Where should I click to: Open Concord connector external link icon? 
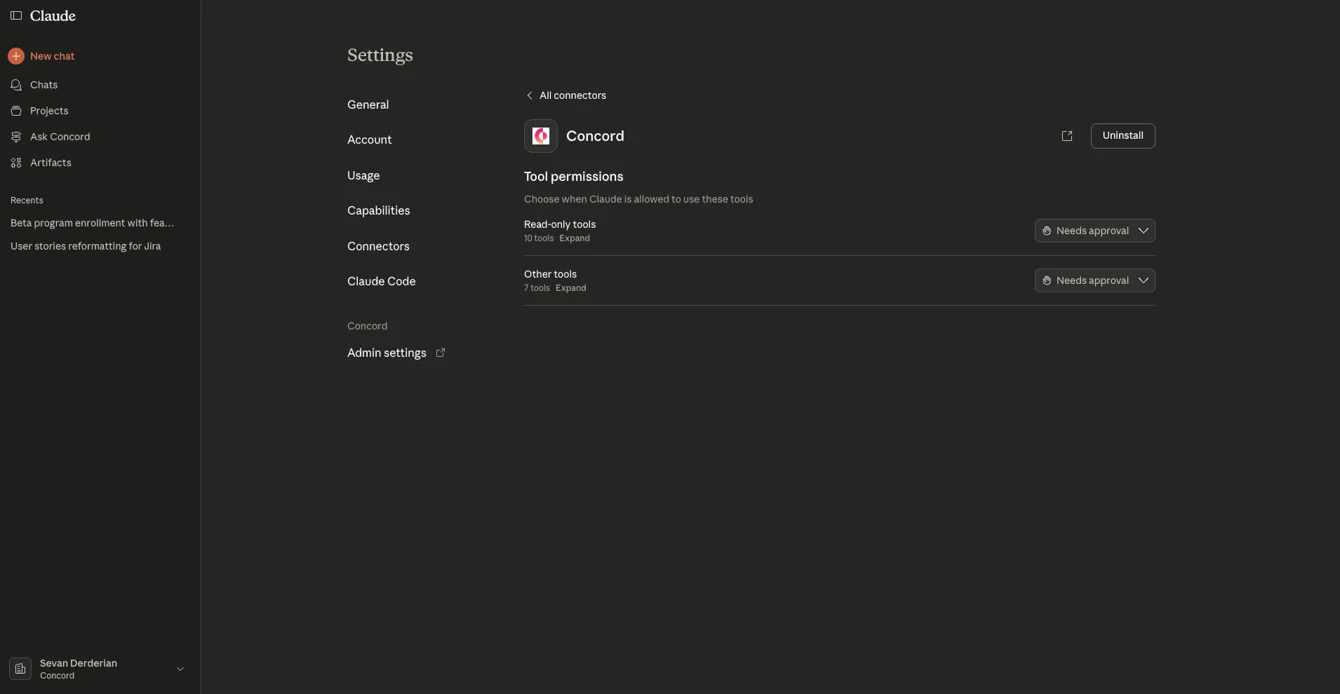pyautogui.click(x=1067, y=136)
